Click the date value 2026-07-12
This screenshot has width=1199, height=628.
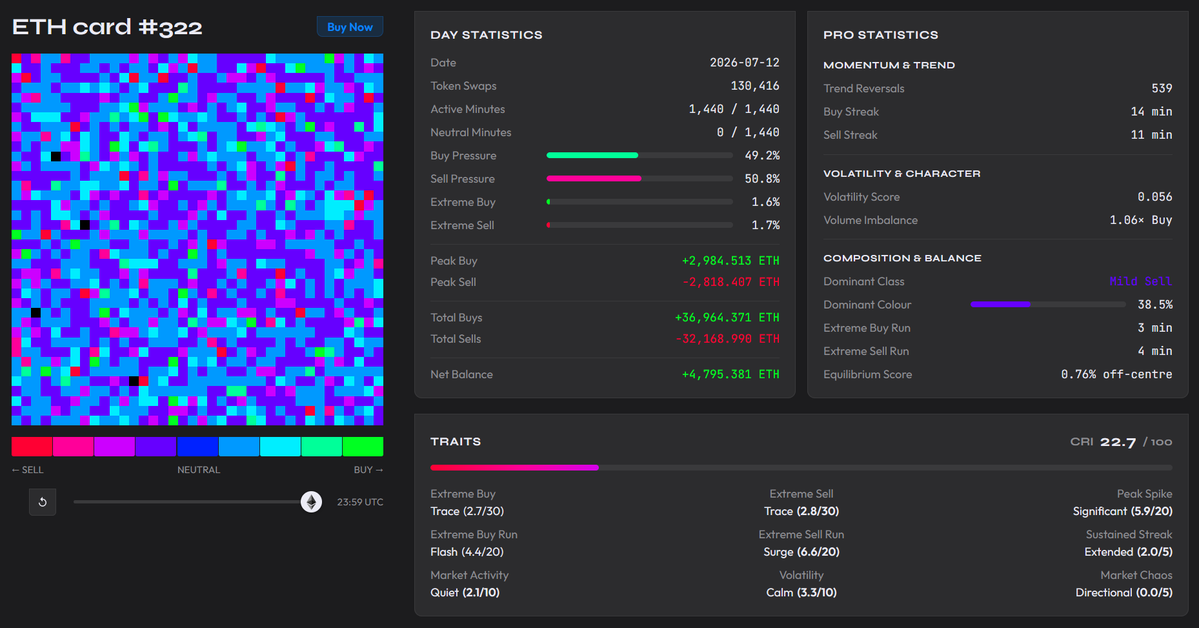[x=745, y=63]
